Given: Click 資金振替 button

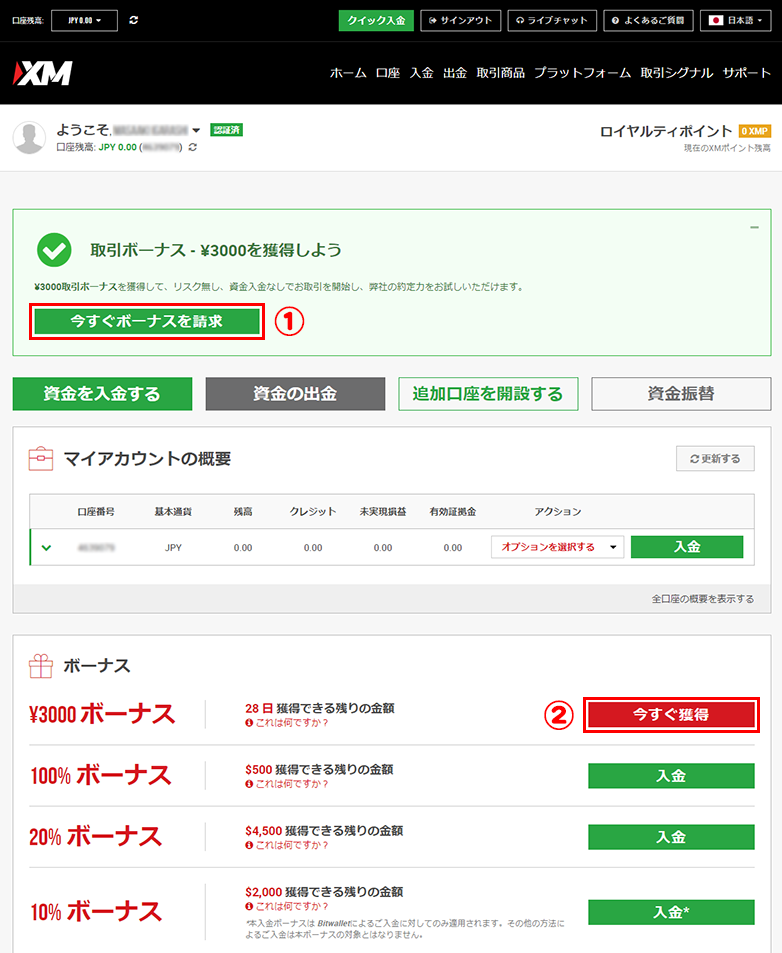Looking at the screenshot, I should 681,394.
